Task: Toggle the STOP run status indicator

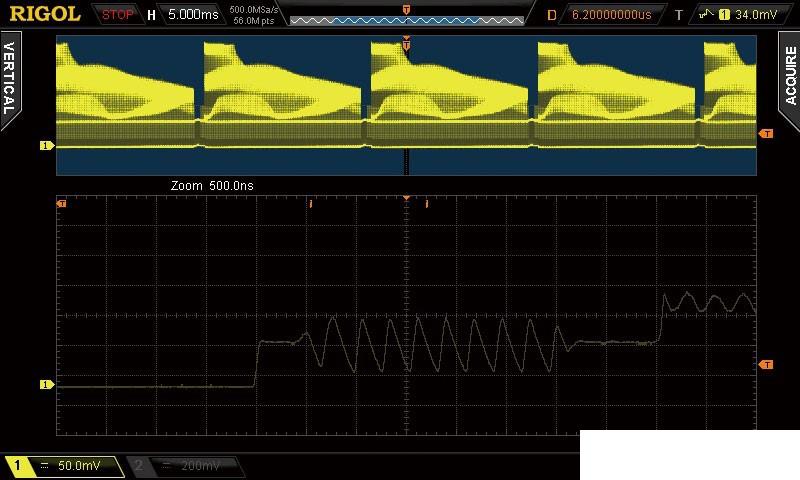Action: [x=118, y=15]
